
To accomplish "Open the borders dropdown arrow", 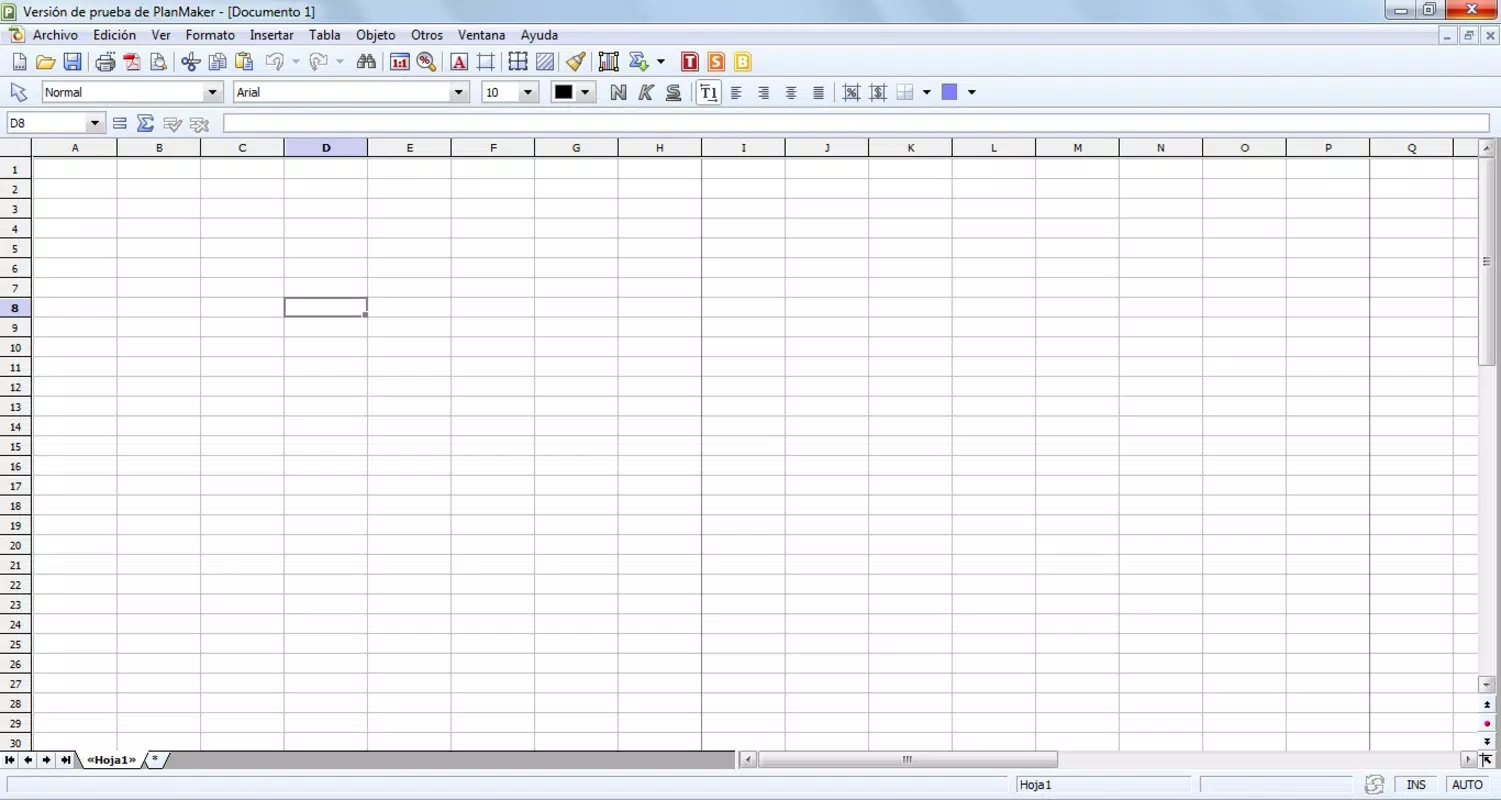I will coord(927,93).
